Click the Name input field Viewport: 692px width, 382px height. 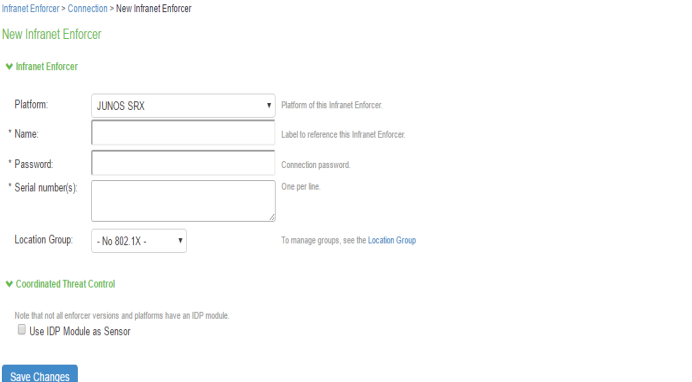(x=183, y=132)
